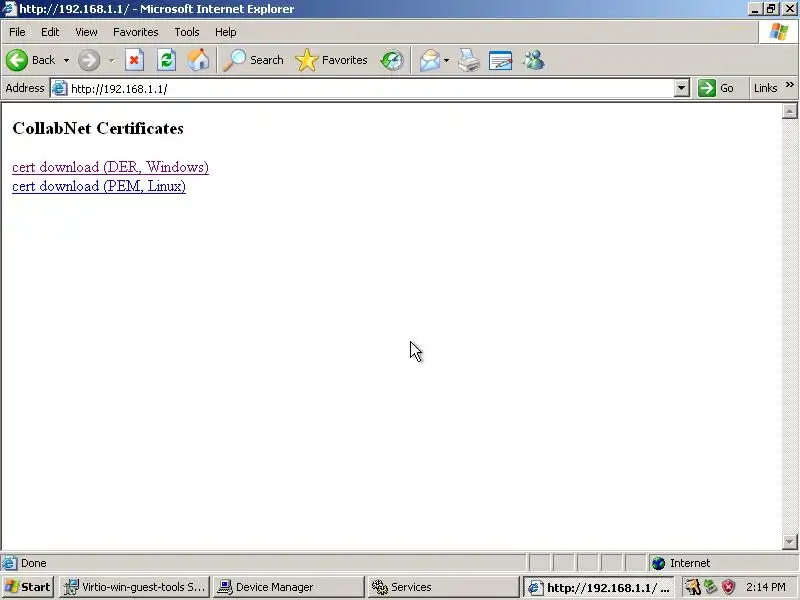Download the PEM Linux certificate link
The width and height of the screenshot is (800, 600).
point(99,186)
